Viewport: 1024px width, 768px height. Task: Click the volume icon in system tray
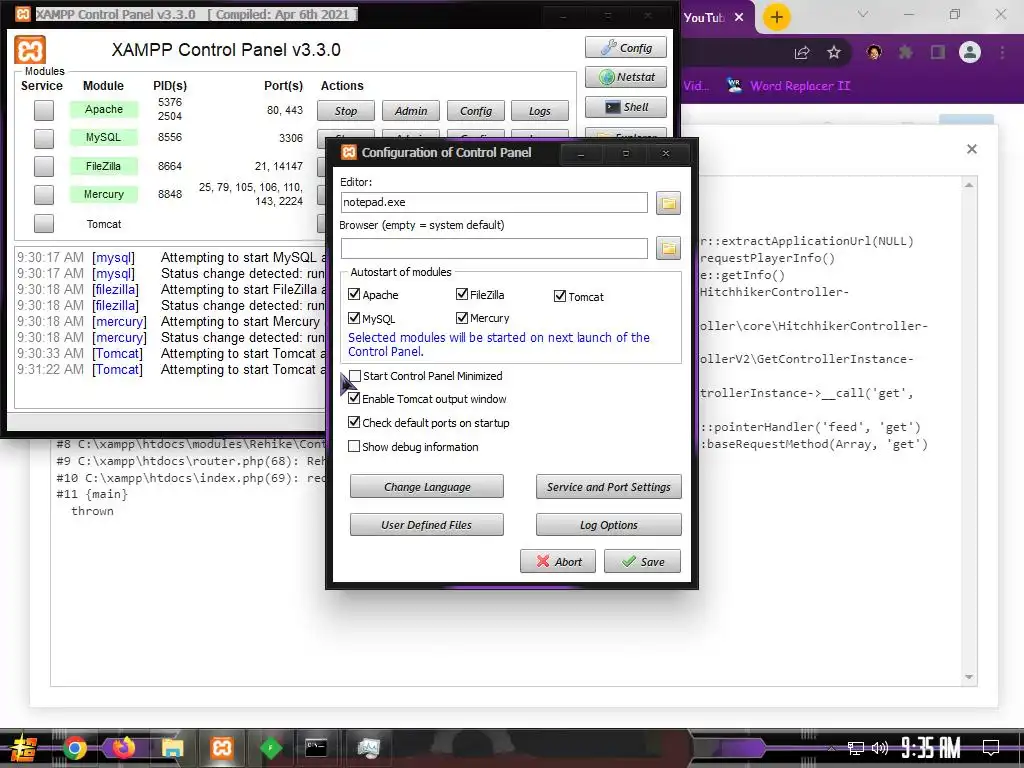880,748
